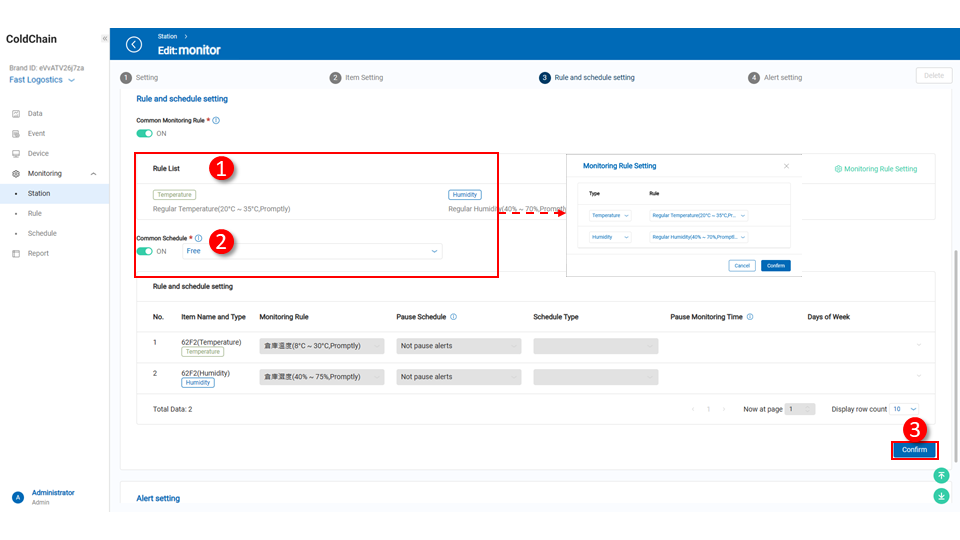Close the Monitoring Rule Setting dialog
This screenshot has width=960, height=540.
786,166
